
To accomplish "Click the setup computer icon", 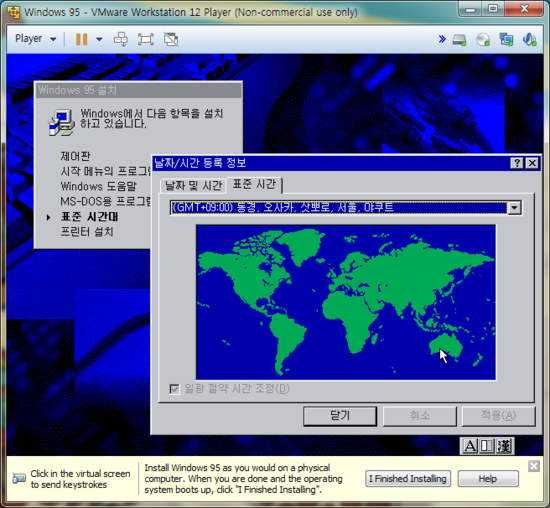I will 61,122.
